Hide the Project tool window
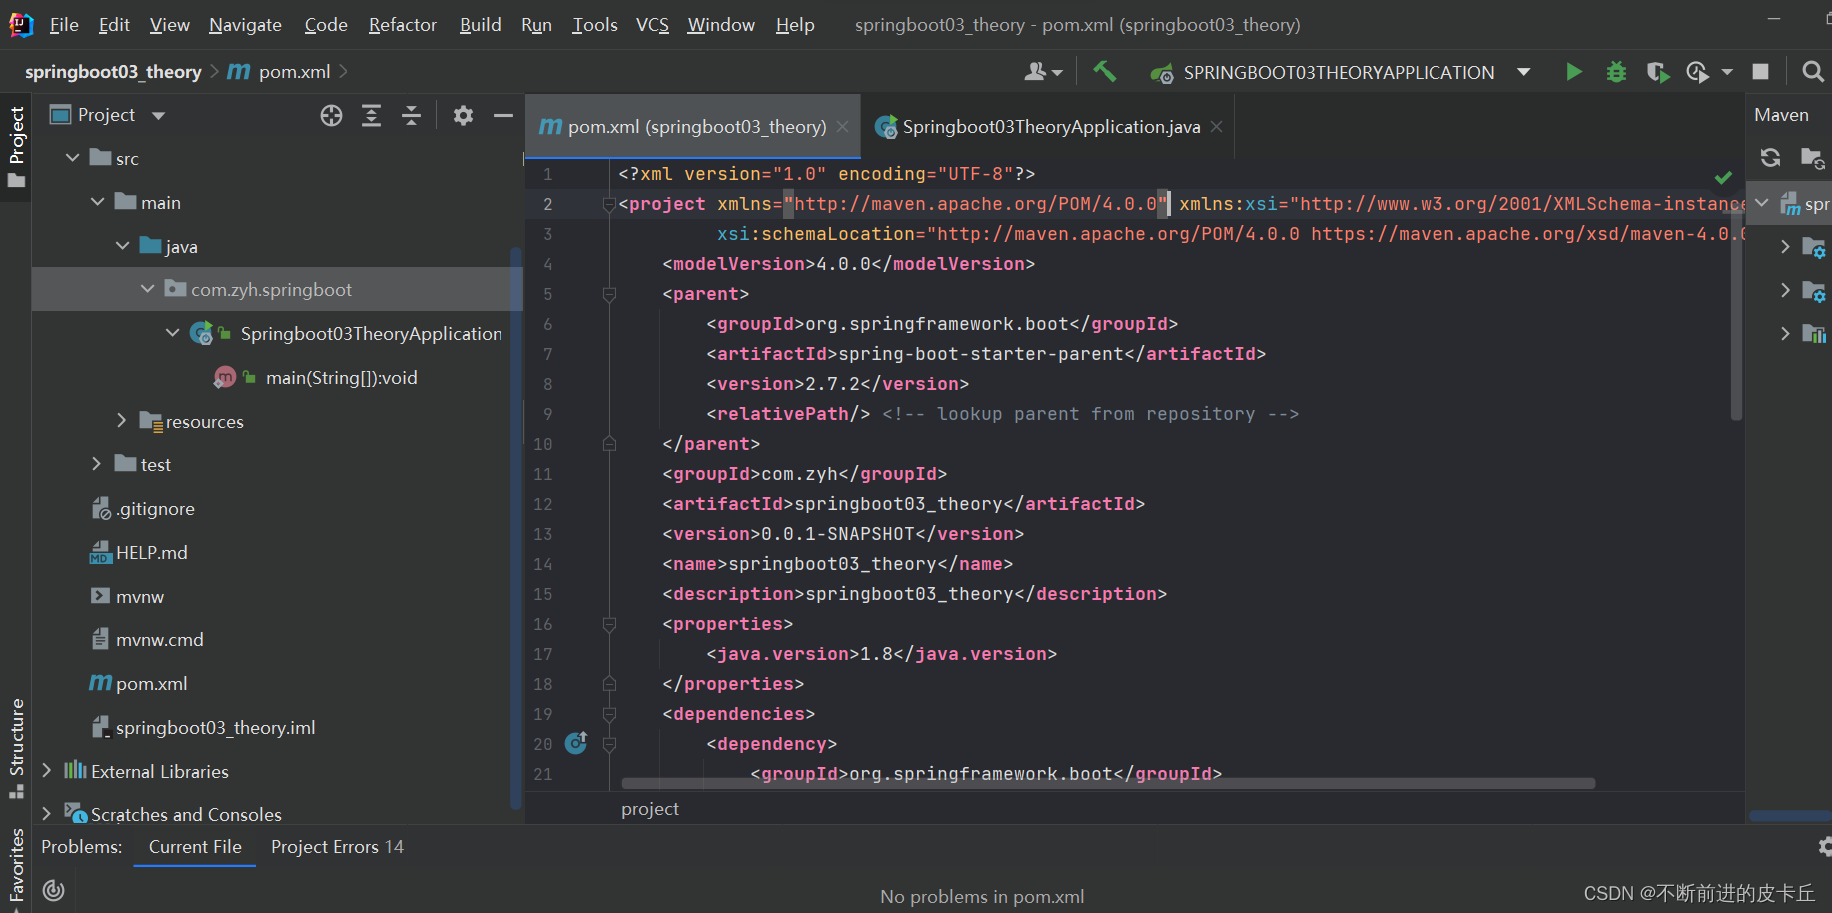 point(503,116)
